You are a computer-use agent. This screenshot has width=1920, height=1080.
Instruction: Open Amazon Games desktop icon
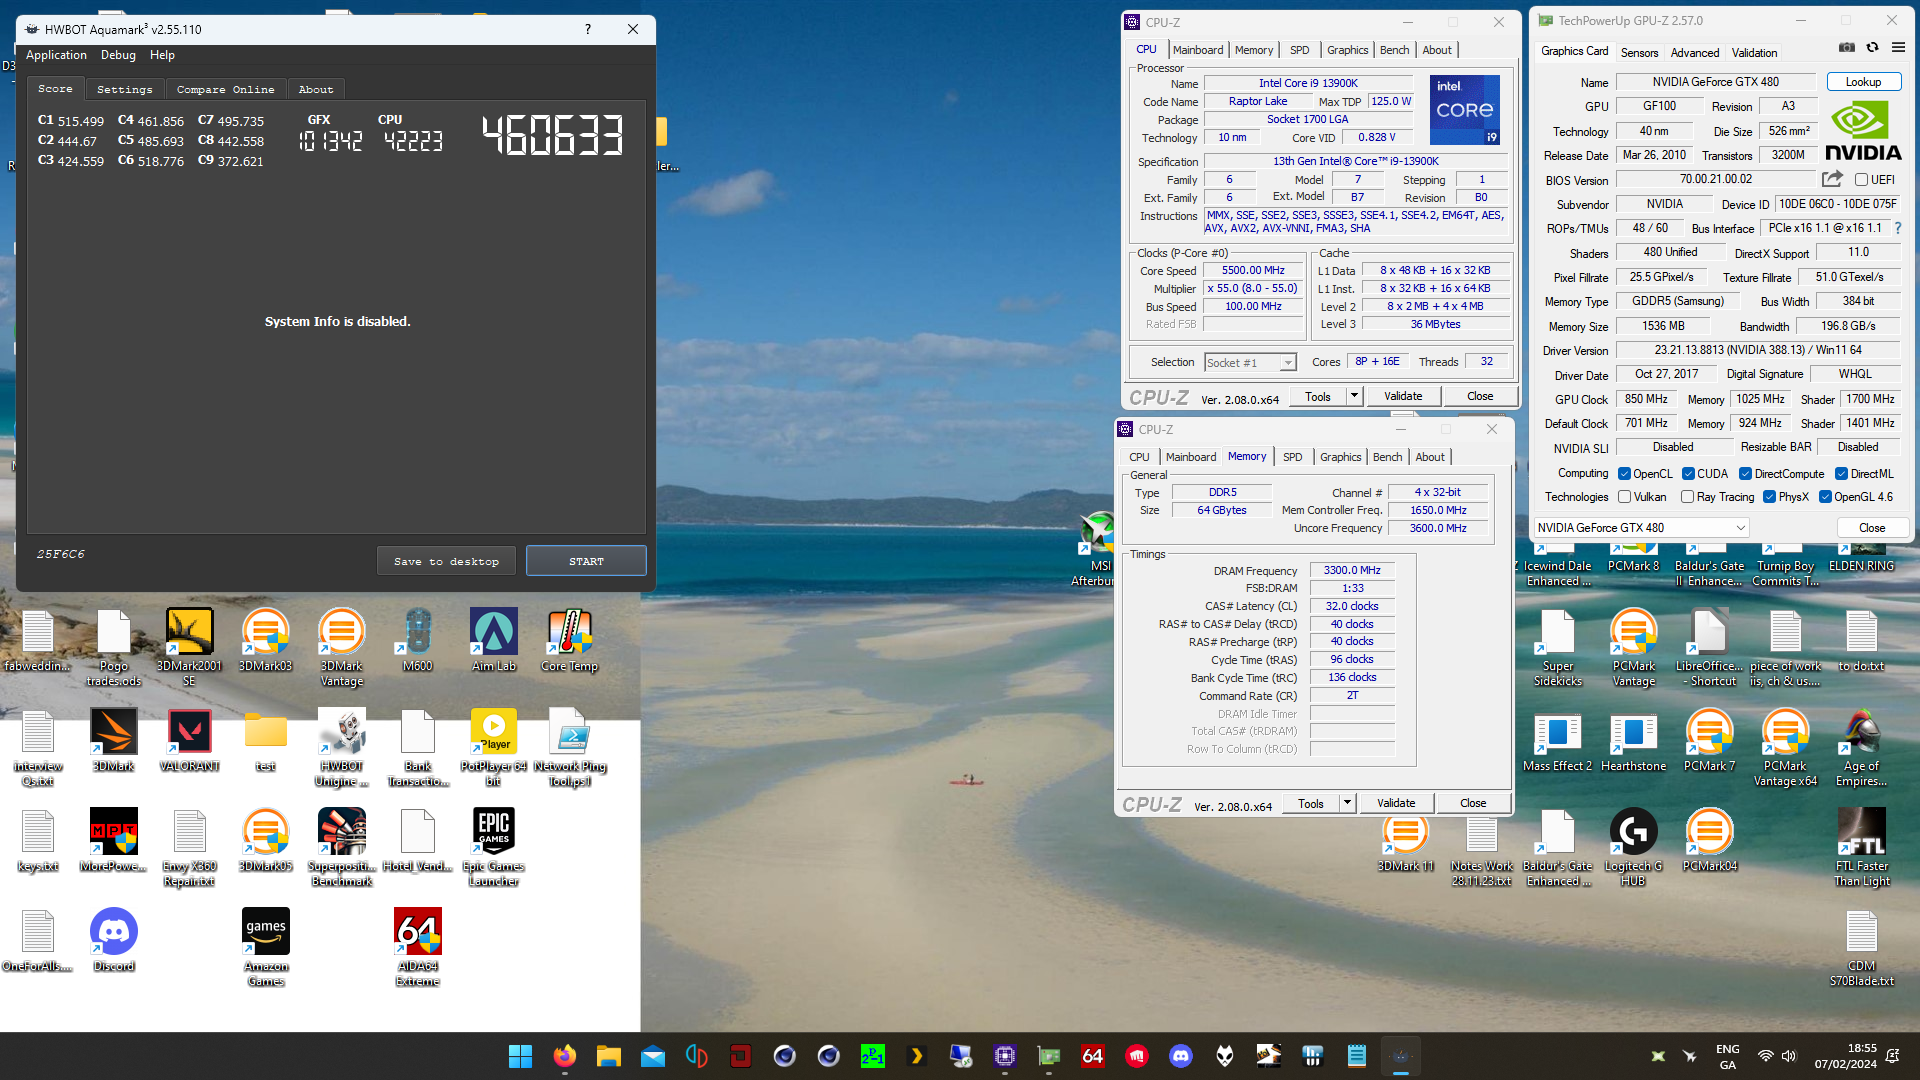click(x=266, y=946)
